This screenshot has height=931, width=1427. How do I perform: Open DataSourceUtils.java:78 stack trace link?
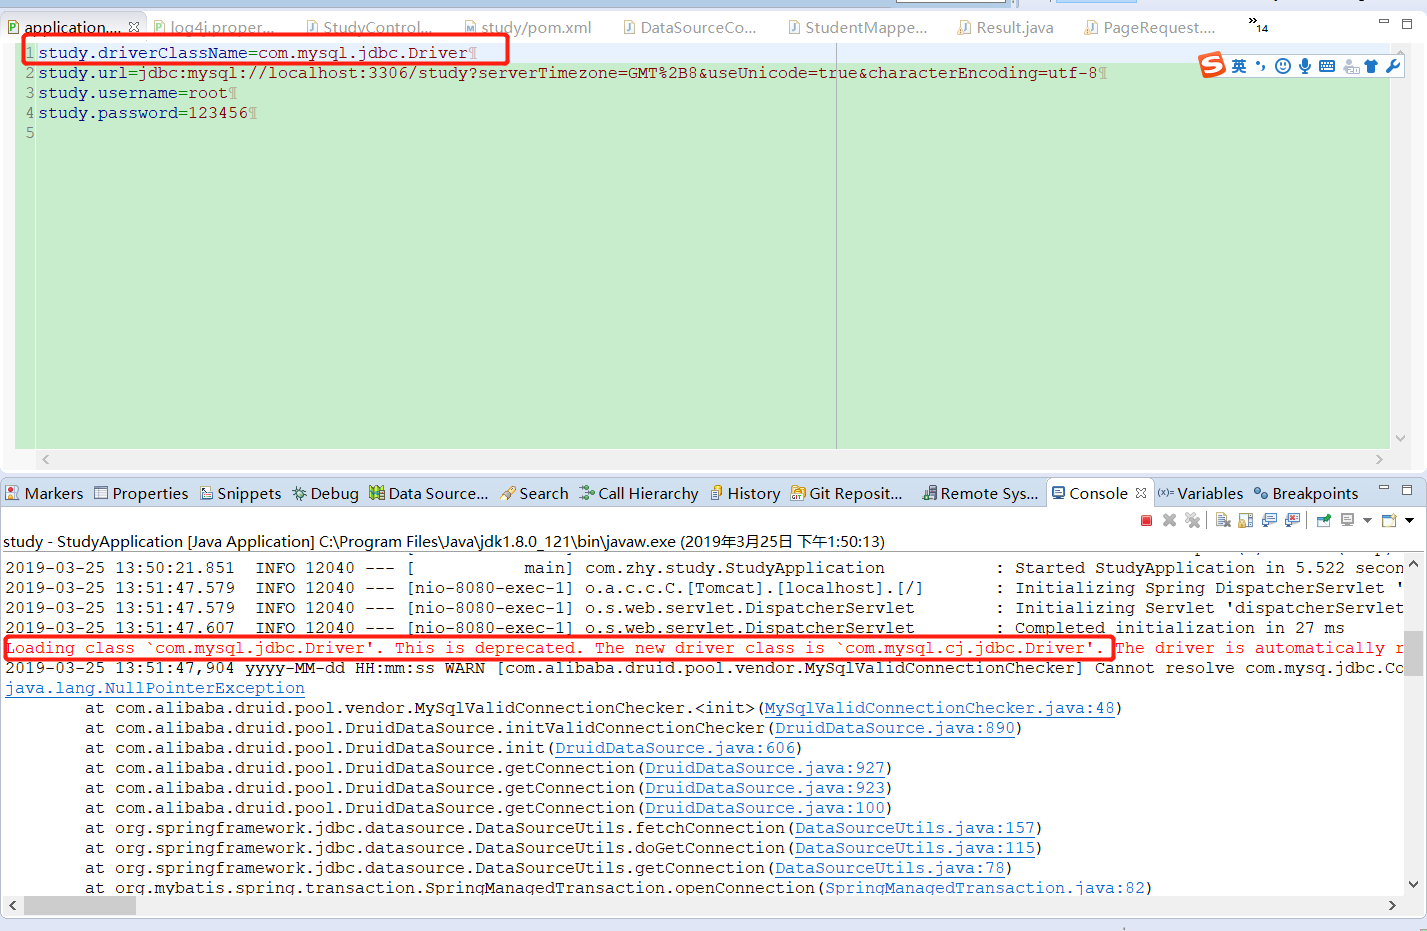pos(890,868)
